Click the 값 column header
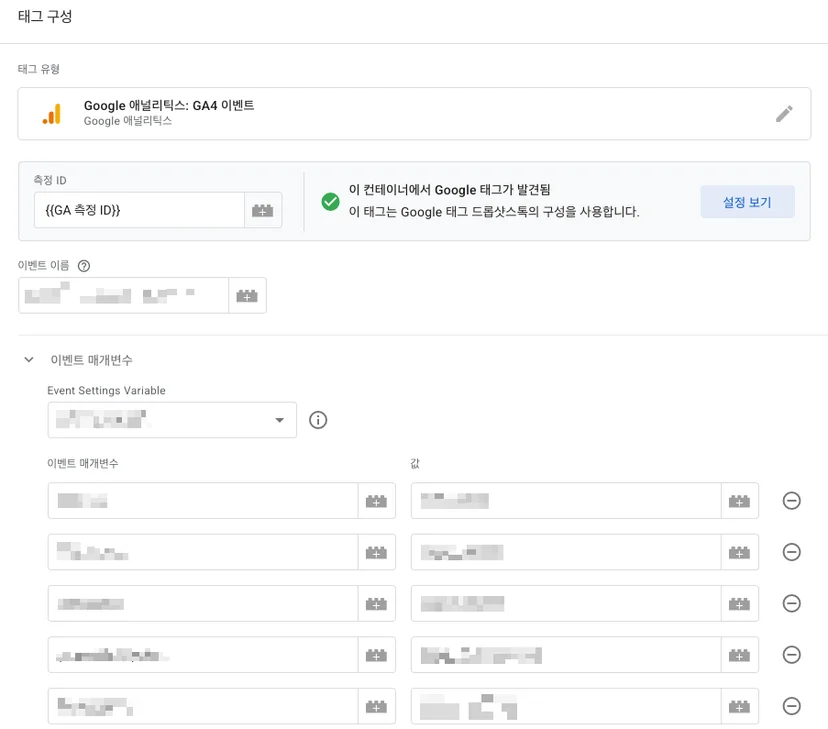 point(415,463)
